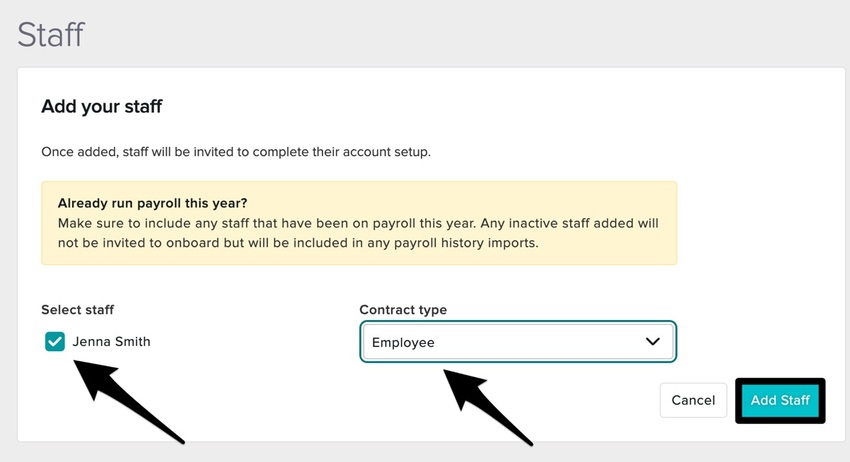
Task: Click the Add Staff button
Action: coord(780,400)
